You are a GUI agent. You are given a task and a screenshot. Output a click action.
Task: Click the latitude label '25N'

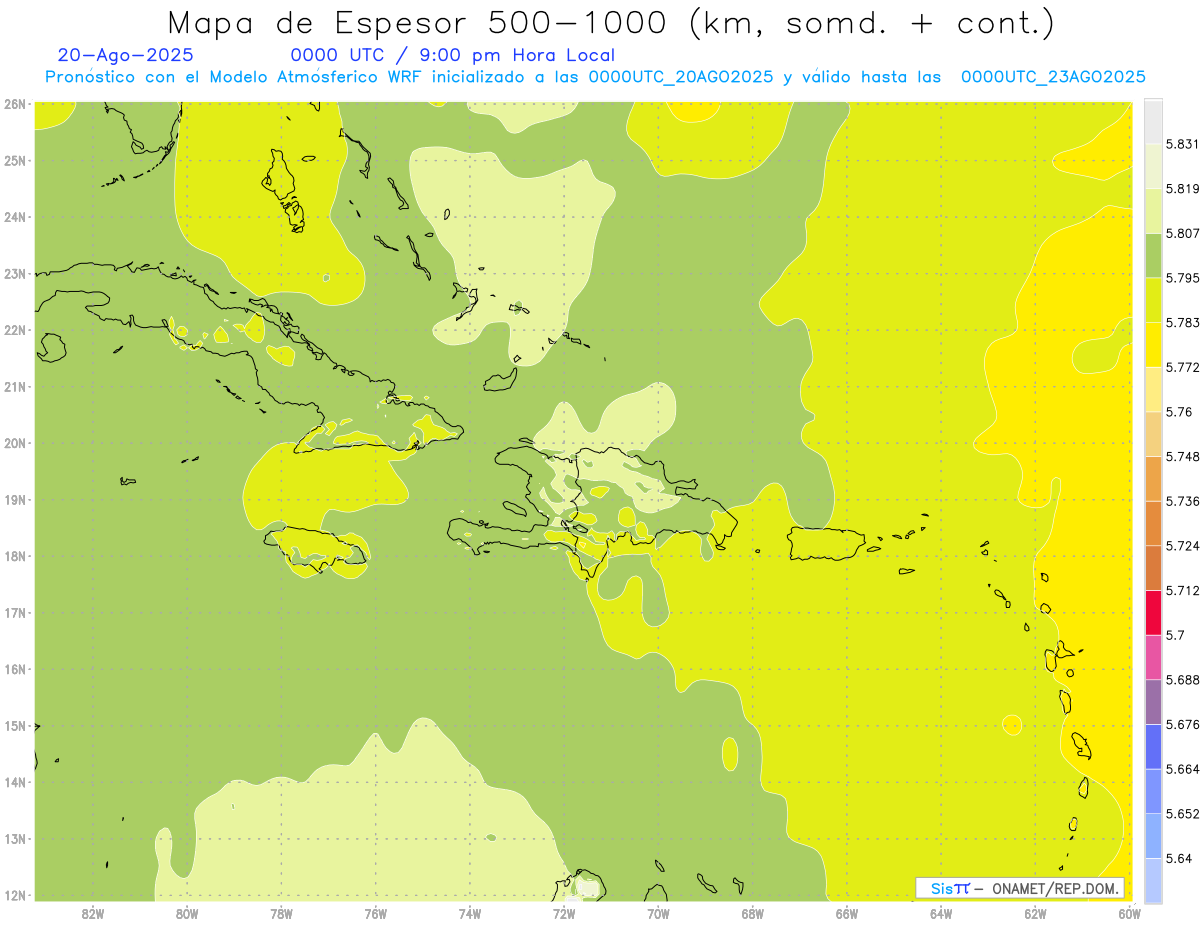[15, 160]
